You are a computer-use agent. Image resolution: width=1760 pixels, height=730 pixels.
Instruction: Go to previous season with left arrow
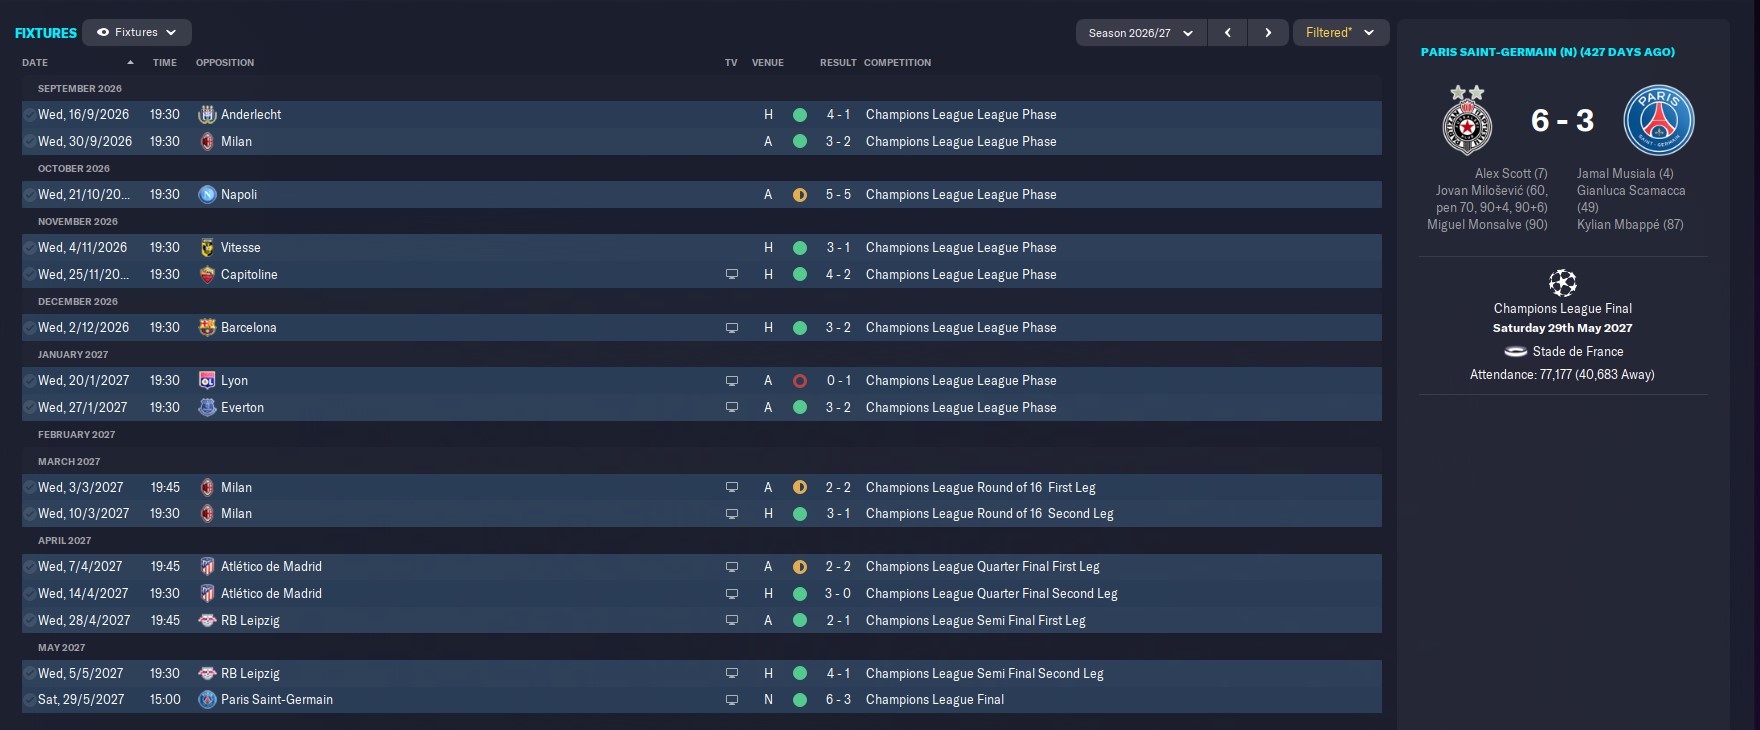[1227, 33]
